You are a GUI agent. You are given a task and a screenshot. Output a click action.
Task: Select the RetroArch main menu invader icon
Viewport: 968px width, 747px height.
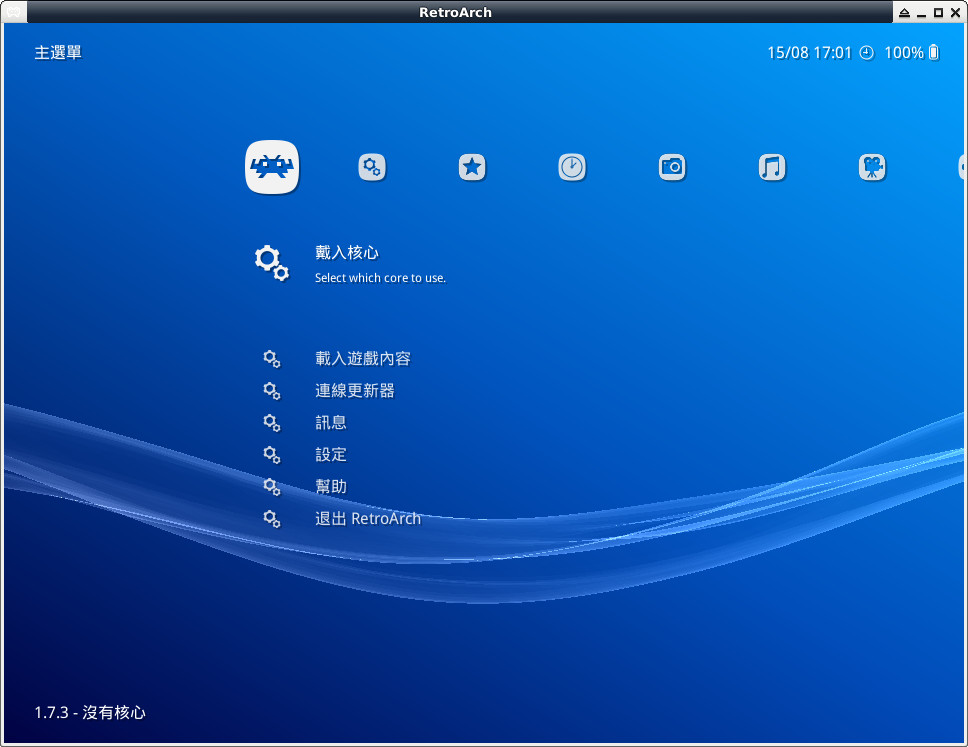click(272, 167)
